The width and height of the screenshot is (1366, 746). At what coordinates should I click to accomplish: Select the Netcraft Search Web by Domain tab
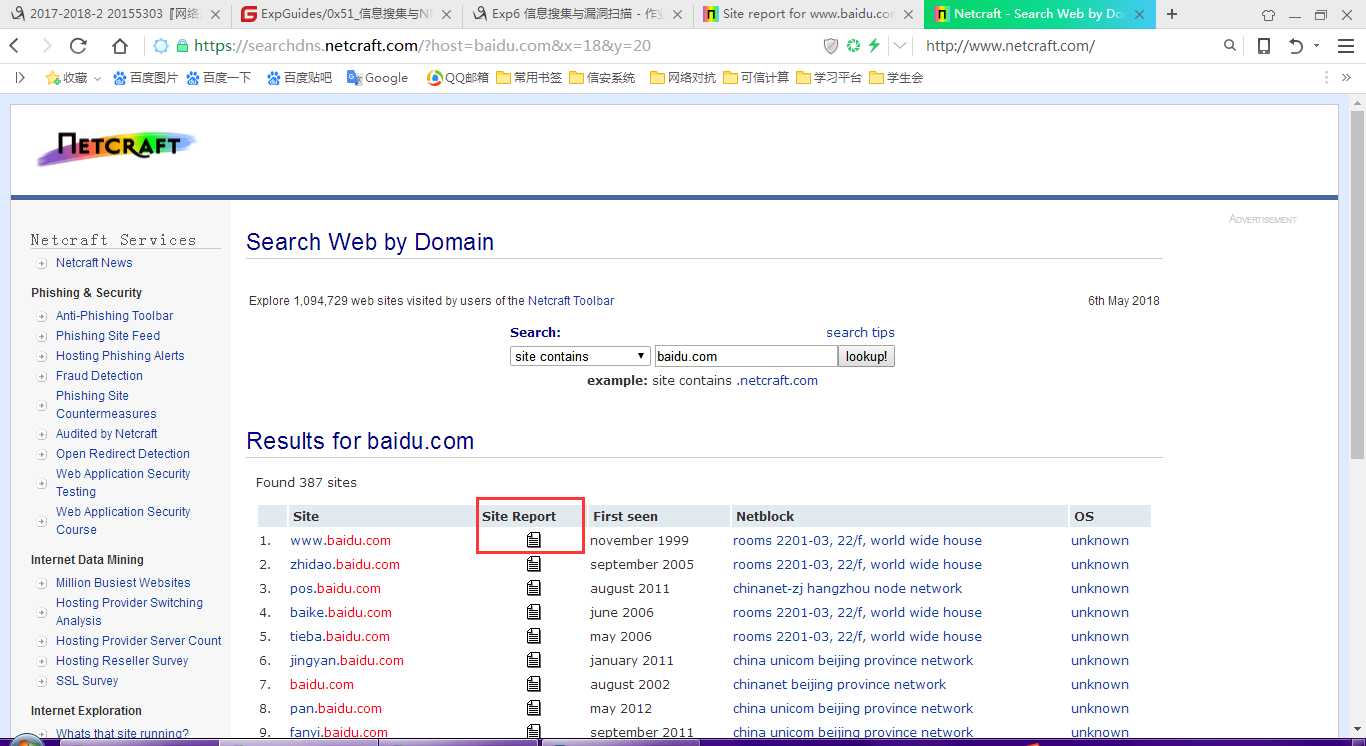click(1040, 14)
